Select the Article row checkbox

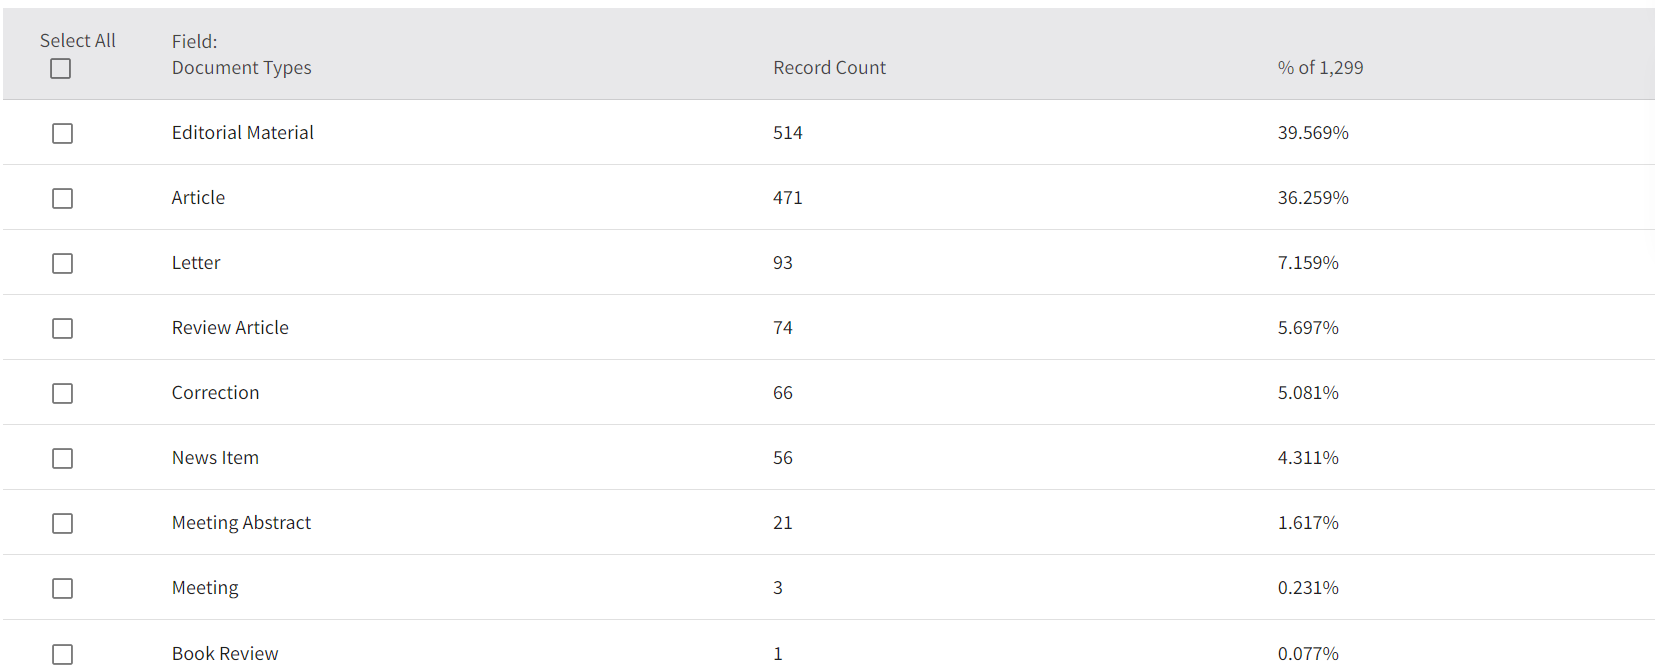(x=62, y=198)
